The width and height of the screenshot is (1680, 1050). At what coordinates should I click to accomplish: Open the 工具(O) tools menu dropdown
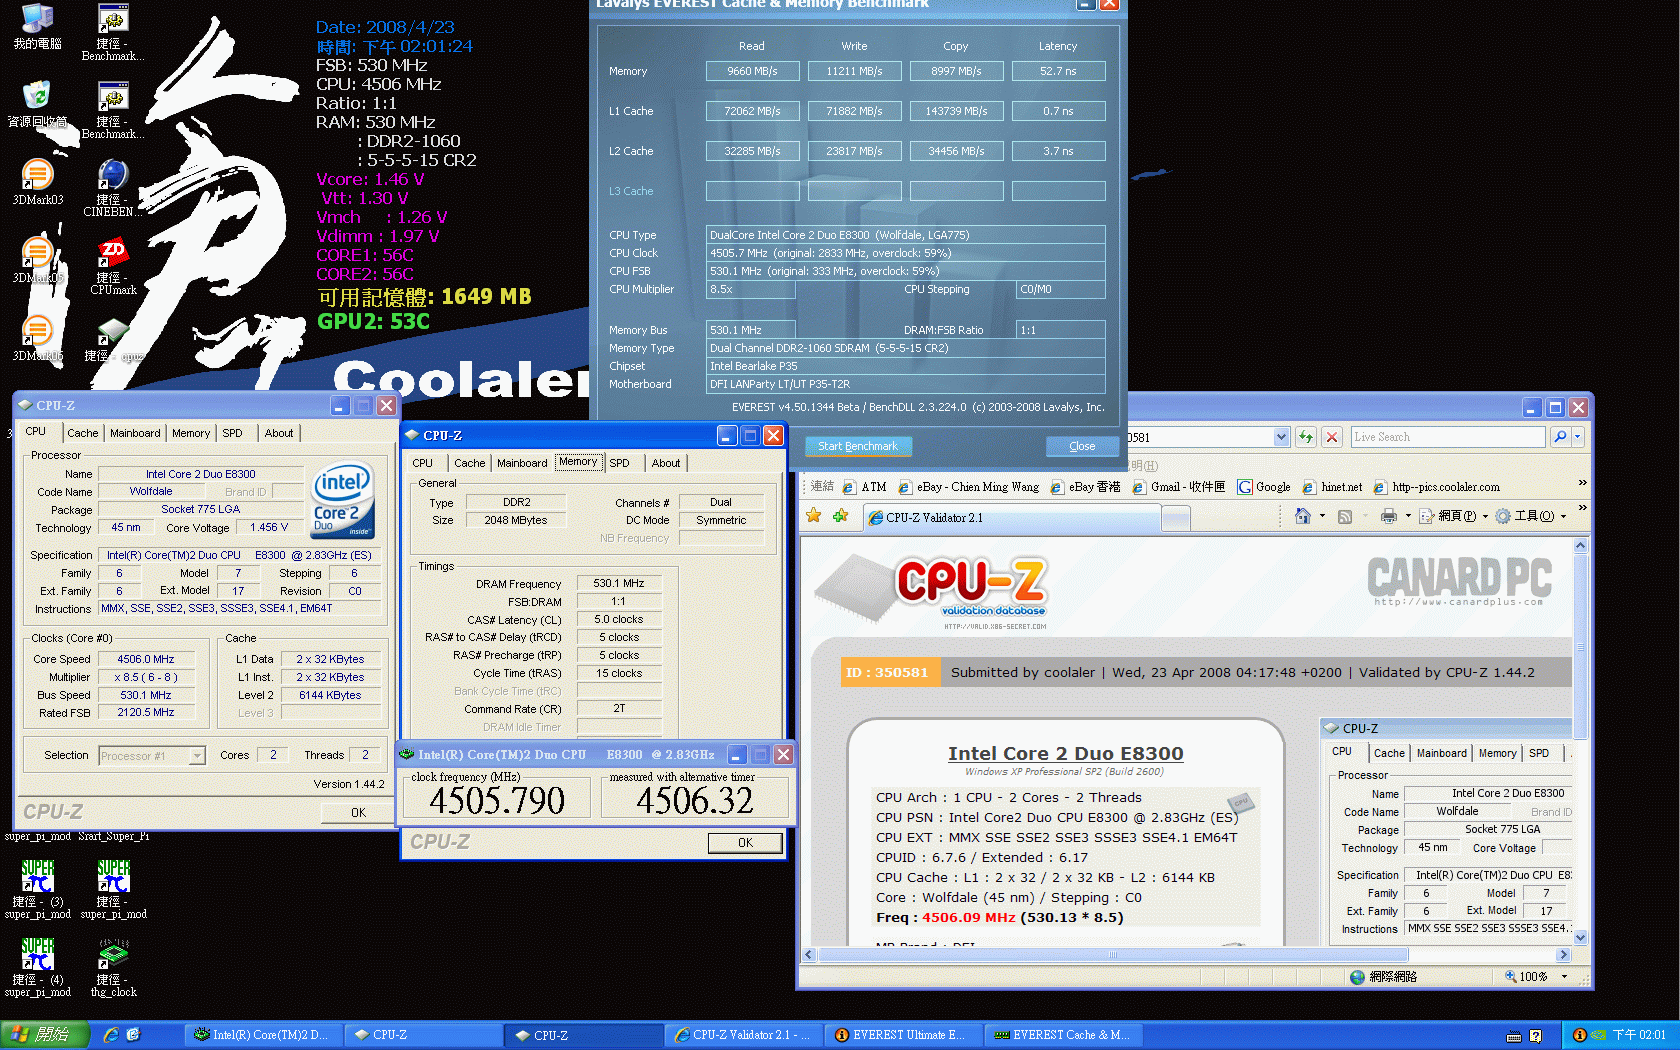coord(1530,516)
